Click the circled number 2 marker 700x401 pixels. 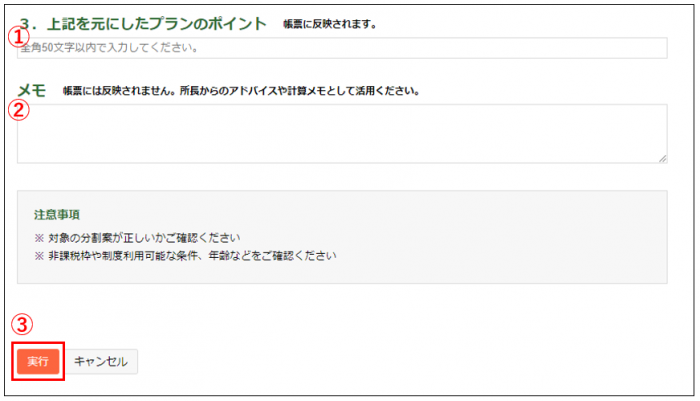(x=19, y=109)
